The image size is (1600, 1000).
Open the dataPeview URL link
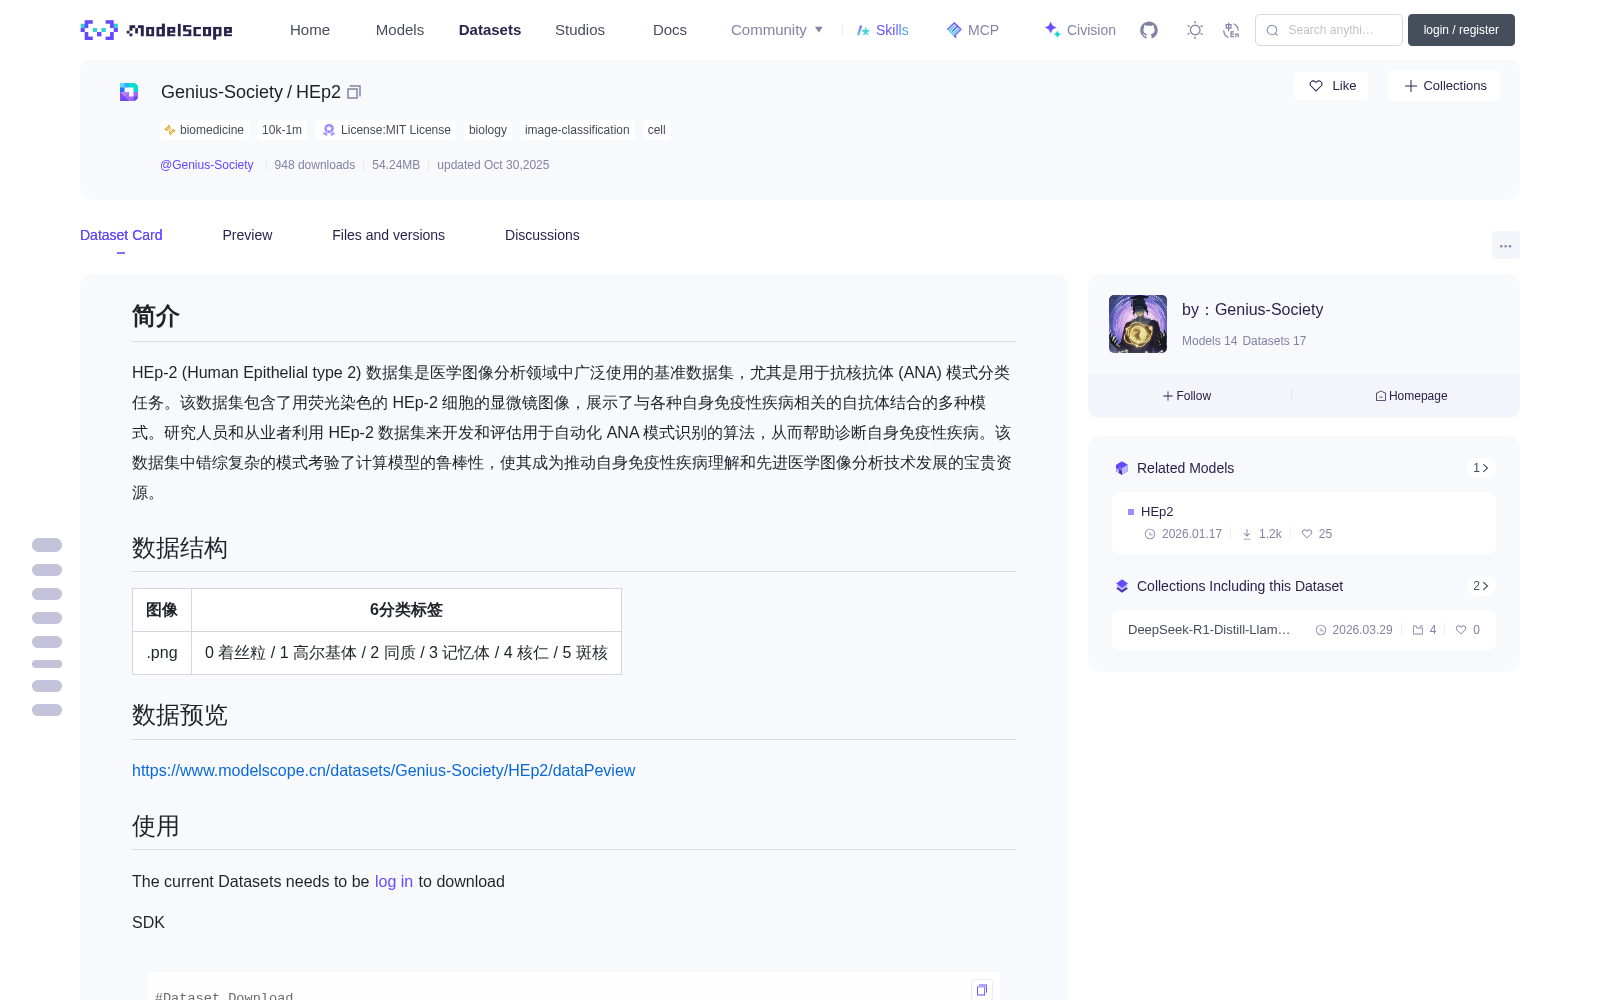(383, 770)
